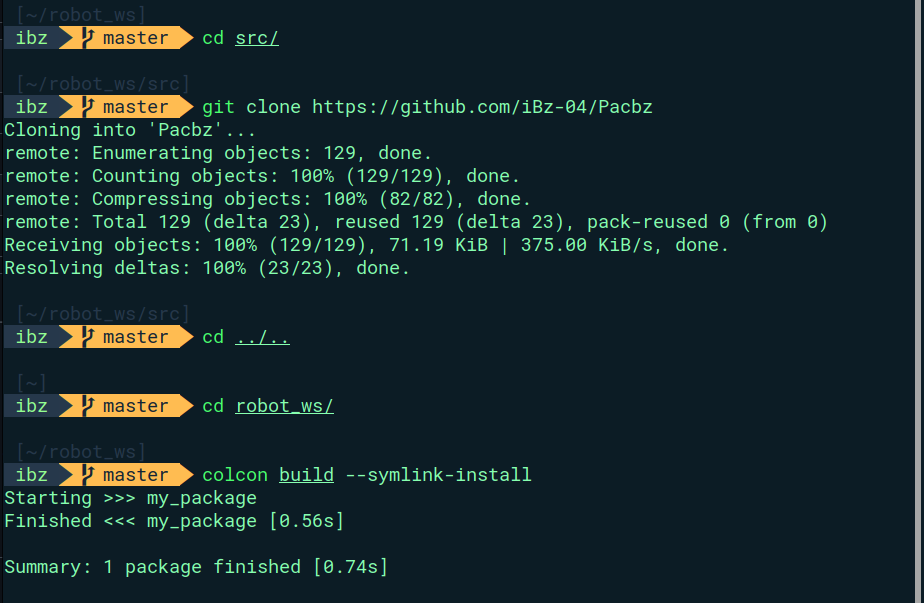This screenshot has width=924, height=603.
Task: Click the git branch icon on the cd src/ prompt
Action: pos(88,38)
